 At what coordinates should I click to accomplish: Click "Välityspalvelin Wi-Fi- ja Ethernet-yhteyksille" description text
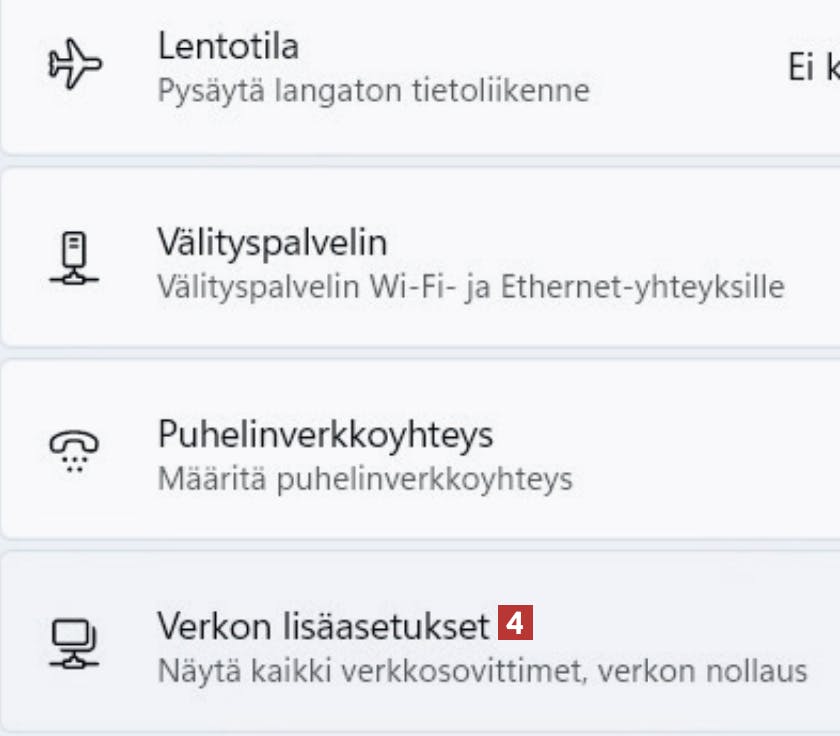tap(470, 286)
